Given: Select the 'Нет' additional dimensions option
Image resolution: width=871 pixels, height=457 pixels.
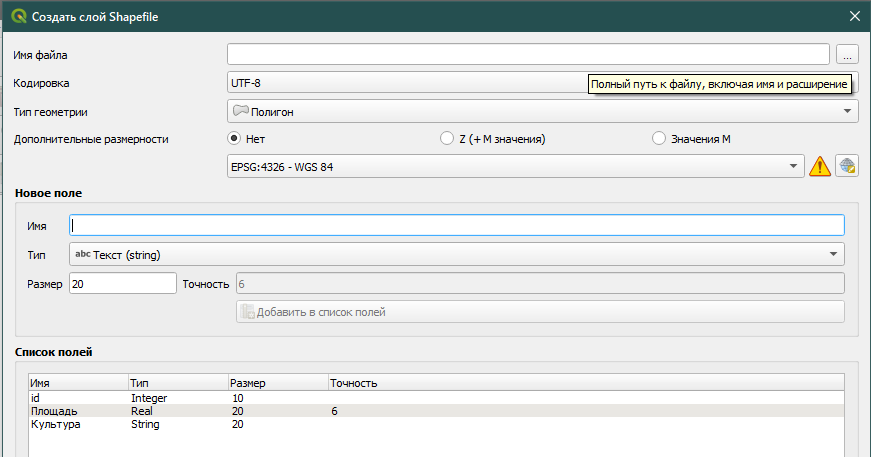Looking at the screenshot, I should pos(235,139).
